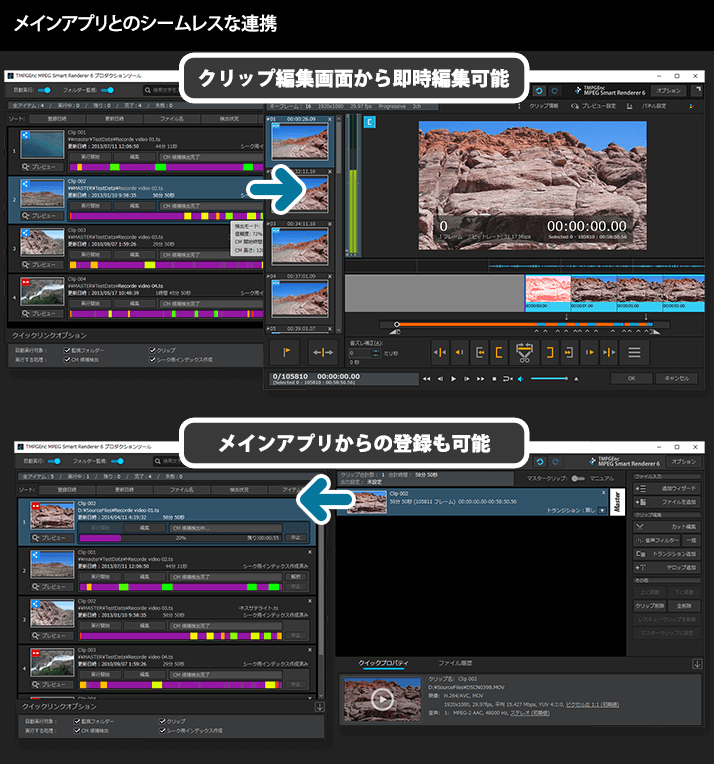Move to the selection end with the arrow-bracket icon

click(x=569, y=352)
